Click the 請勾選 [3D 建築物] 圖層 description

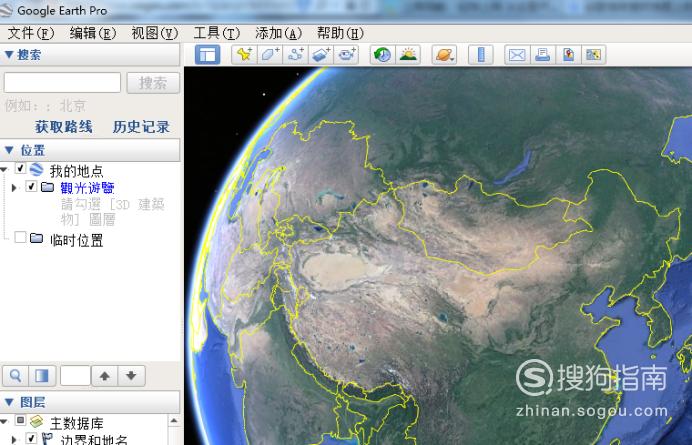coord(113,211)
